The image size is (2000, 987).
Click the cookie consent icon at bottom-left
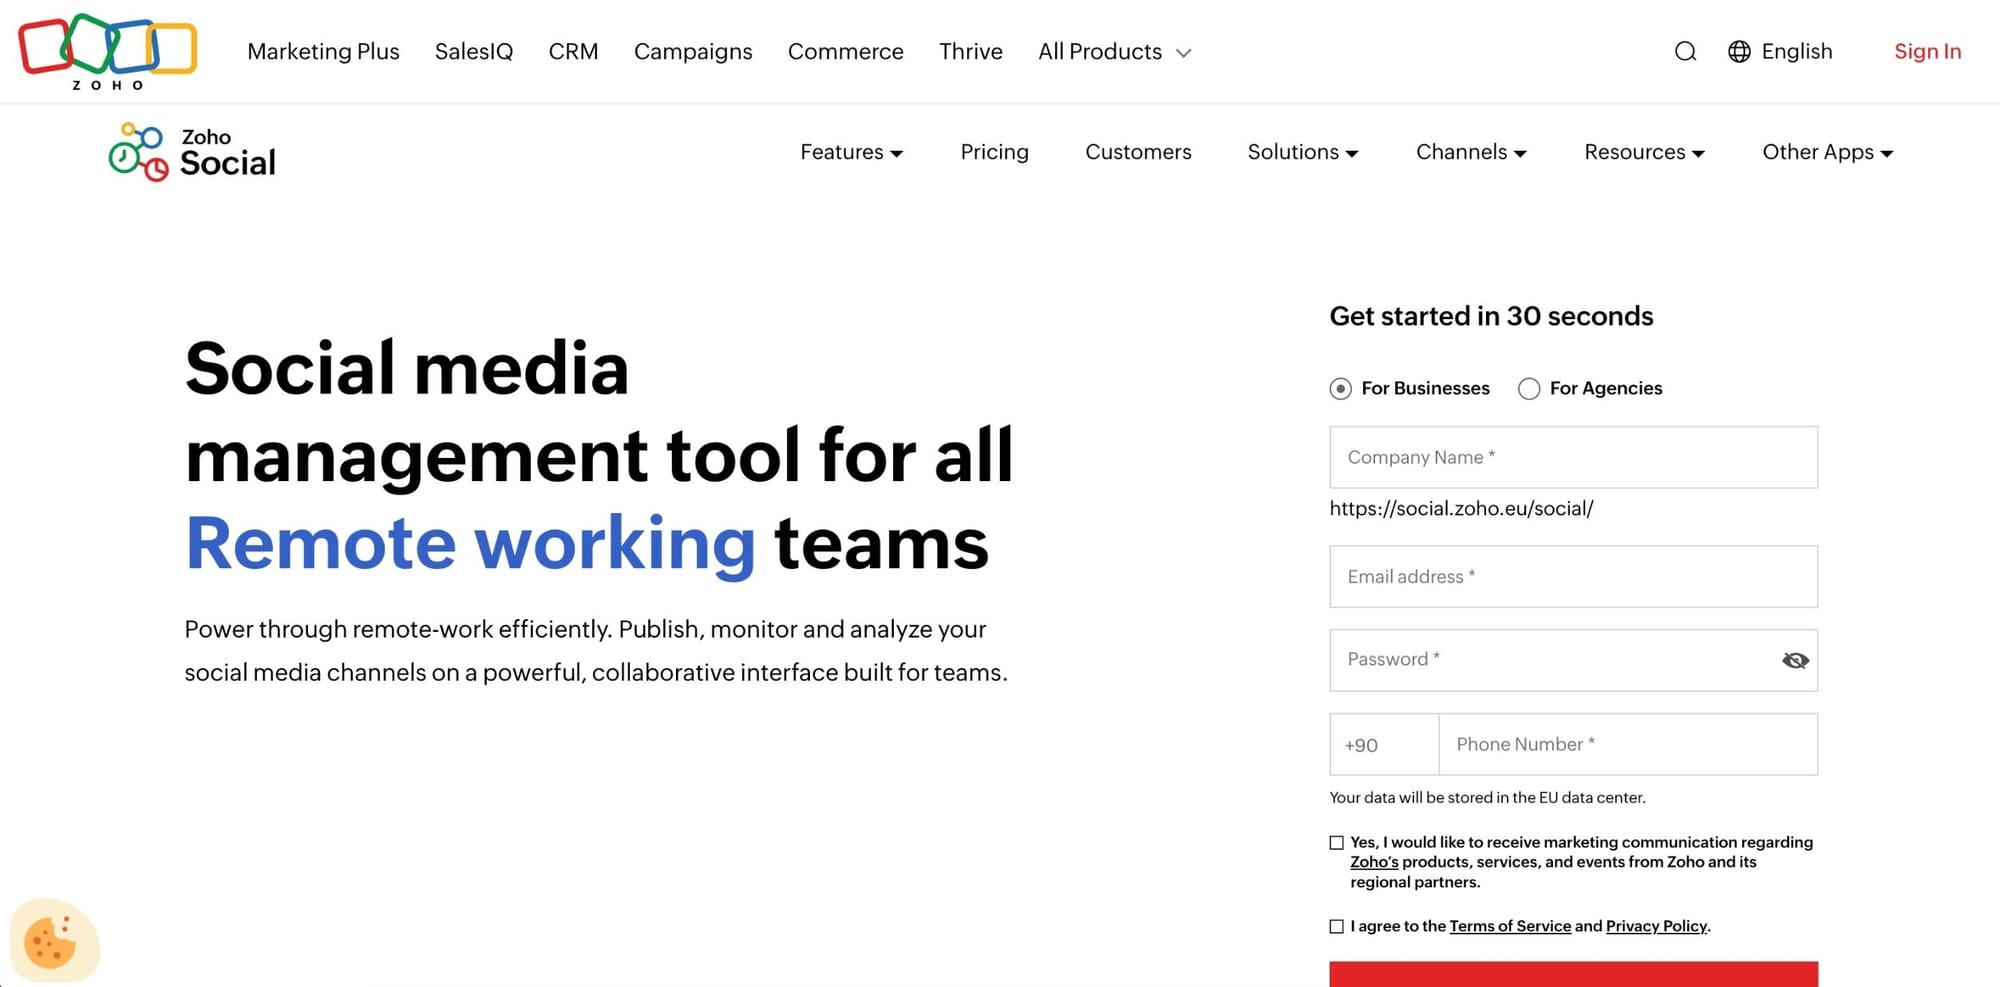click(56, 940)
